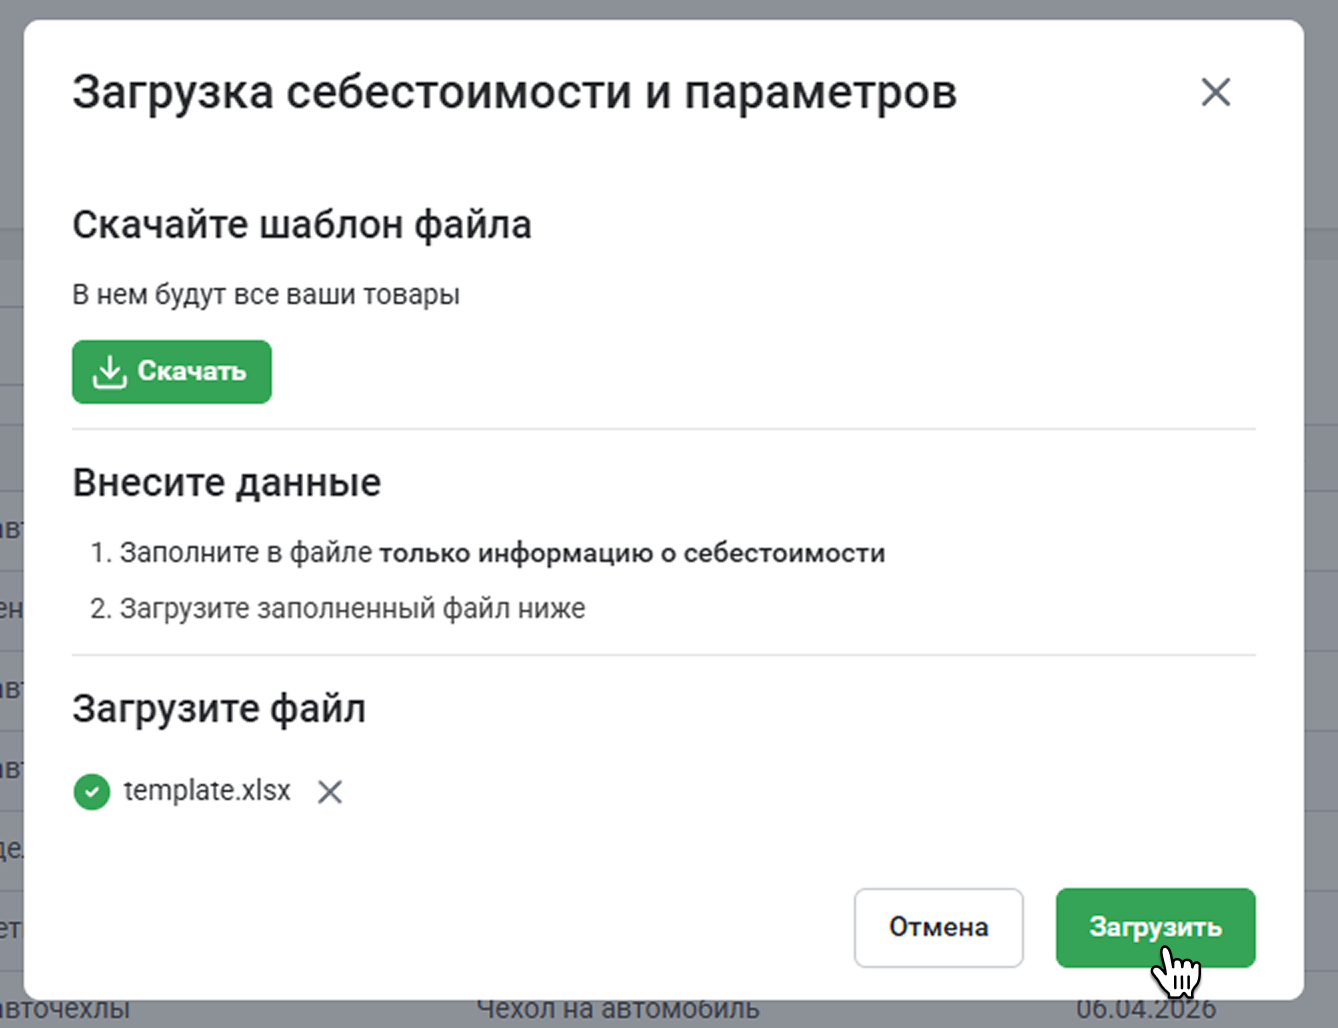Click the Скачайте шаблон файла heading
The image size is (1338, 1028).
(302, 225)
